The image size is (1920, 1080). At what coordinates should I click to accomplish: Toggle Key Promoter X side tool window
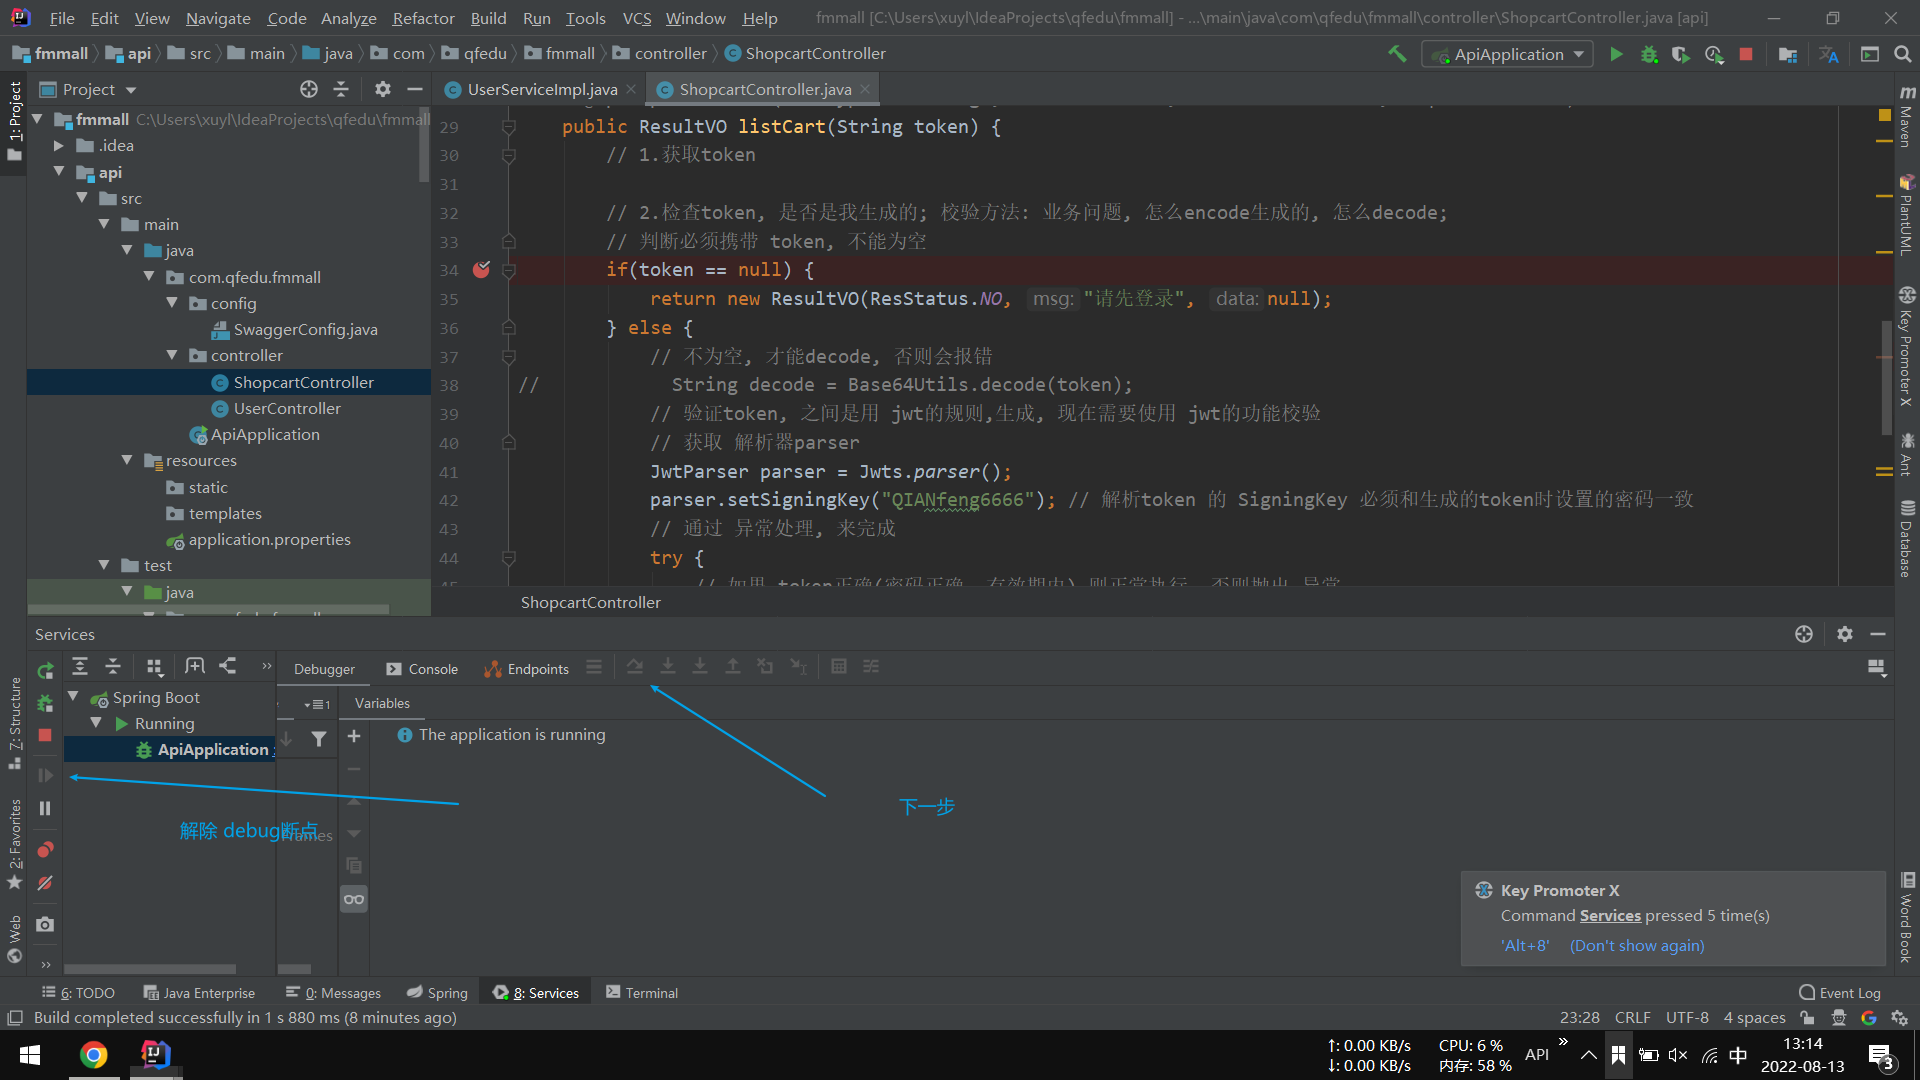pos(1907,348)
